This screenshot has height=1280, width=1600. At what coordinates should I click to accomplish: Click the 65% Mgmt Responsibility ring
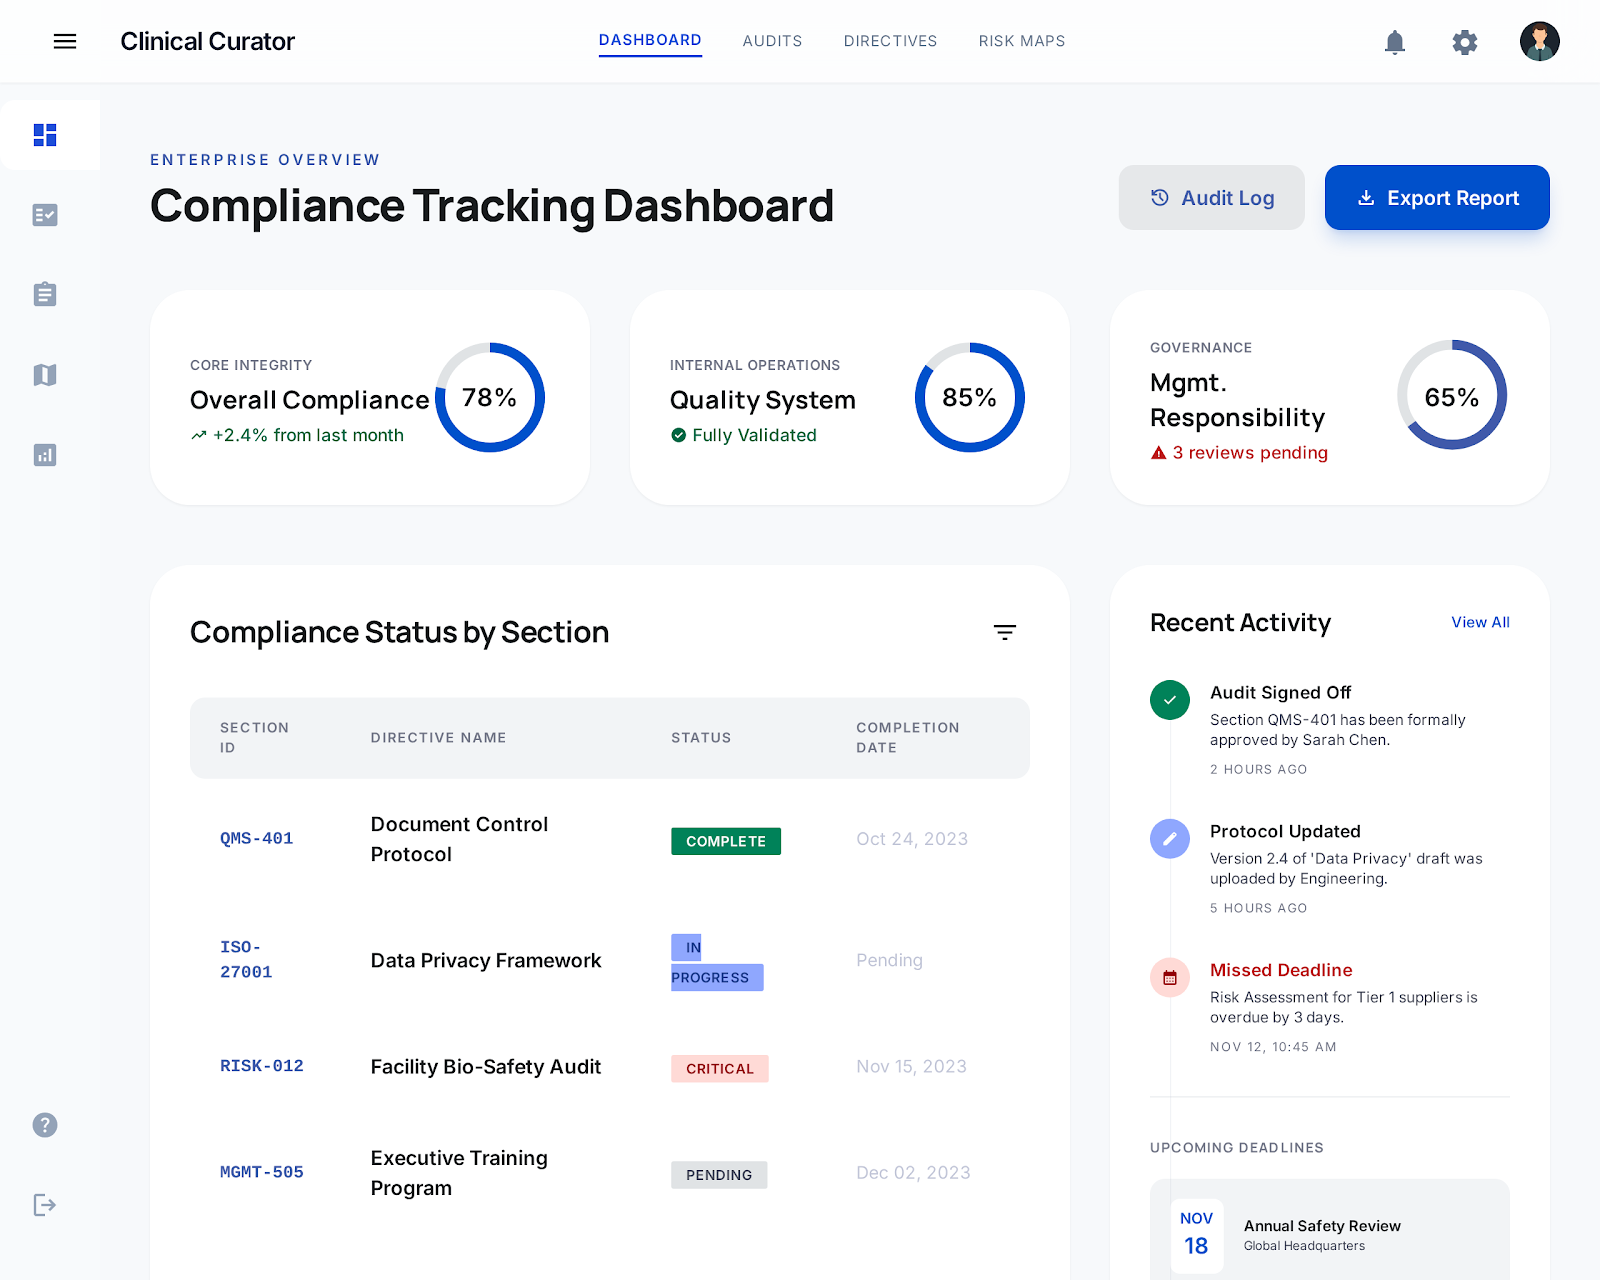(x=1452, y=395)
